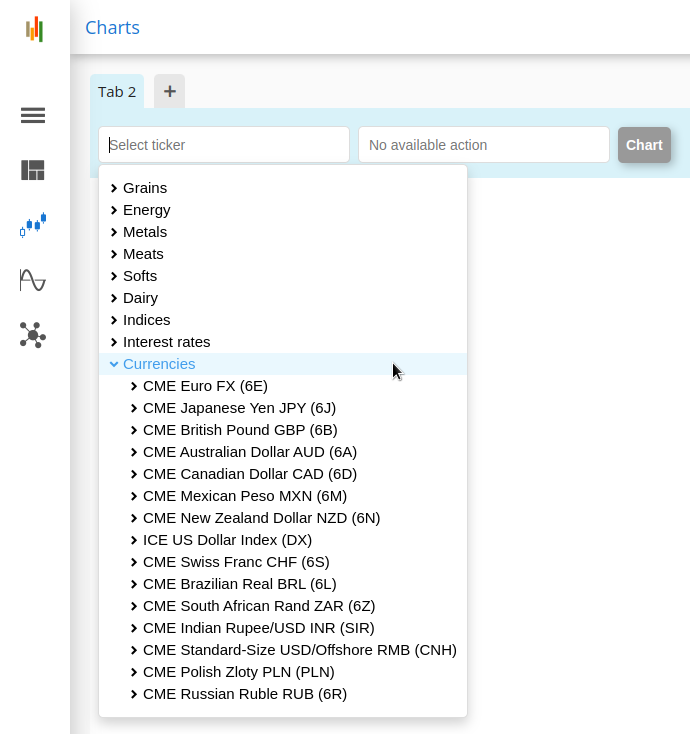Select the Grains tree label

click(x=145, y=188)
